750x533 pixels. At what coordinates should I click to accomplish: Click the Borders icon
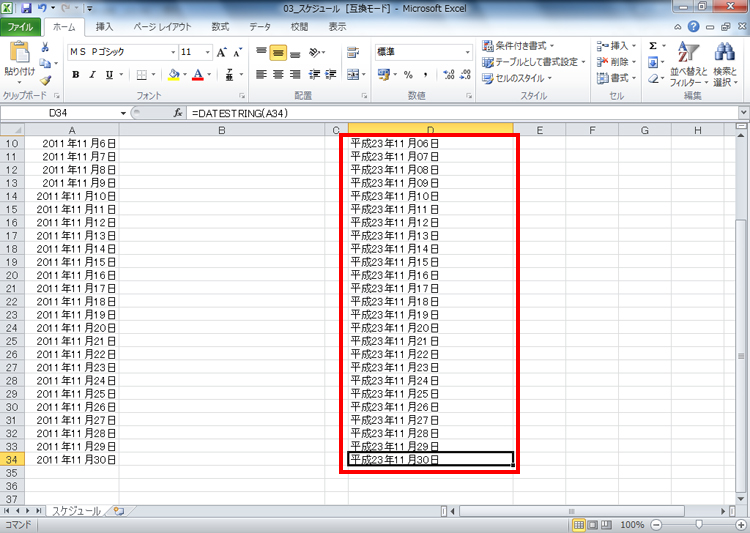tap(142, 75)
